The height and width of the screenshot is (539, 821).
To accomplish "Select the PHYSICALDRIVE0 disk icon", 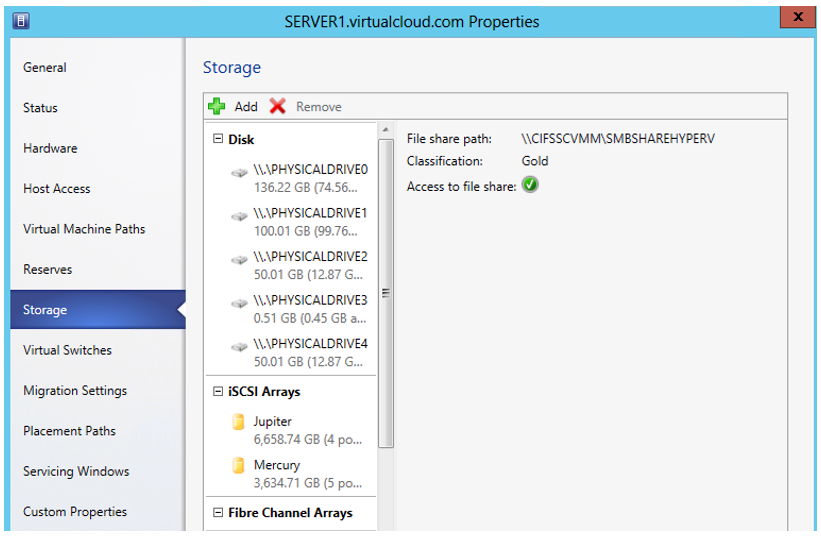I will [x=239, y=173].
